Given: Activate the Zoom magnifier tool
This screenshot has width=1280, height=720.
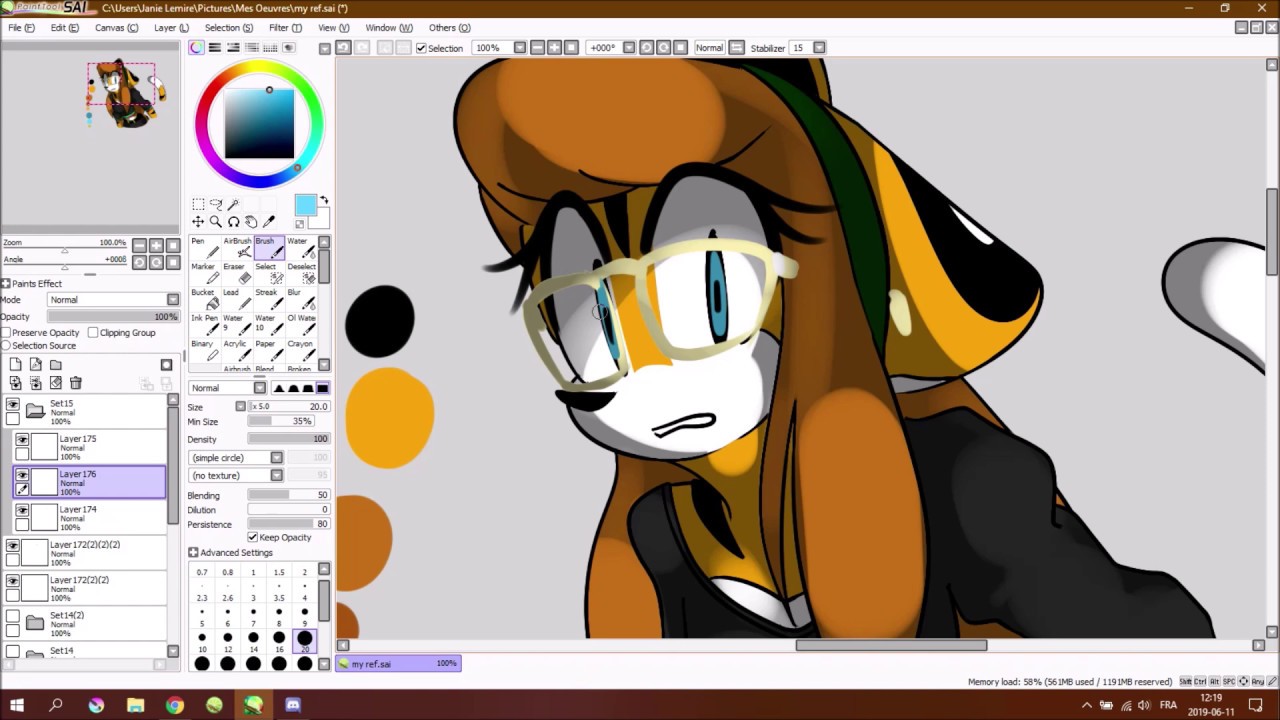Looking at the screenshot, I should [215, 222].
